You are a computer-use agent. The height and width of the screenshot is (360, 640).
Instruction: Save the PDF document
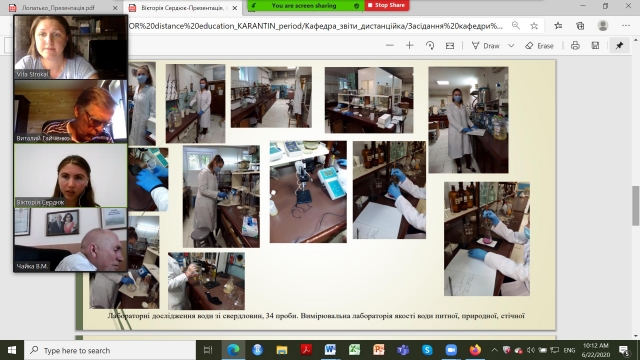click(595, 46)
